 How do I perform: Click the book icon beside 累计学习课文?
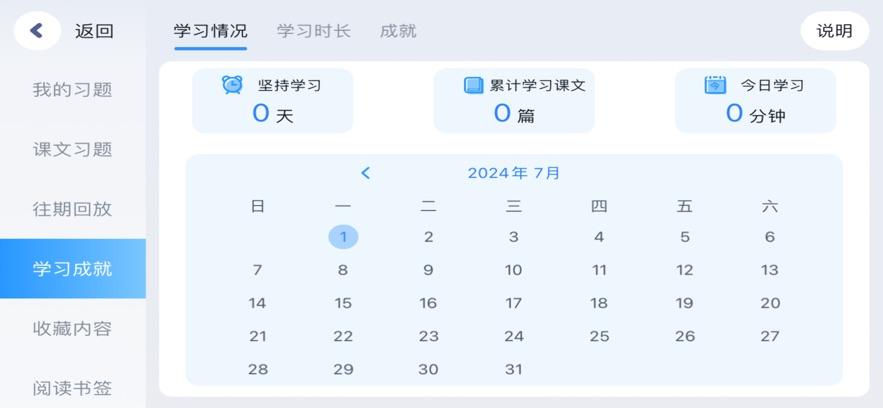click(x=473, y=85)
